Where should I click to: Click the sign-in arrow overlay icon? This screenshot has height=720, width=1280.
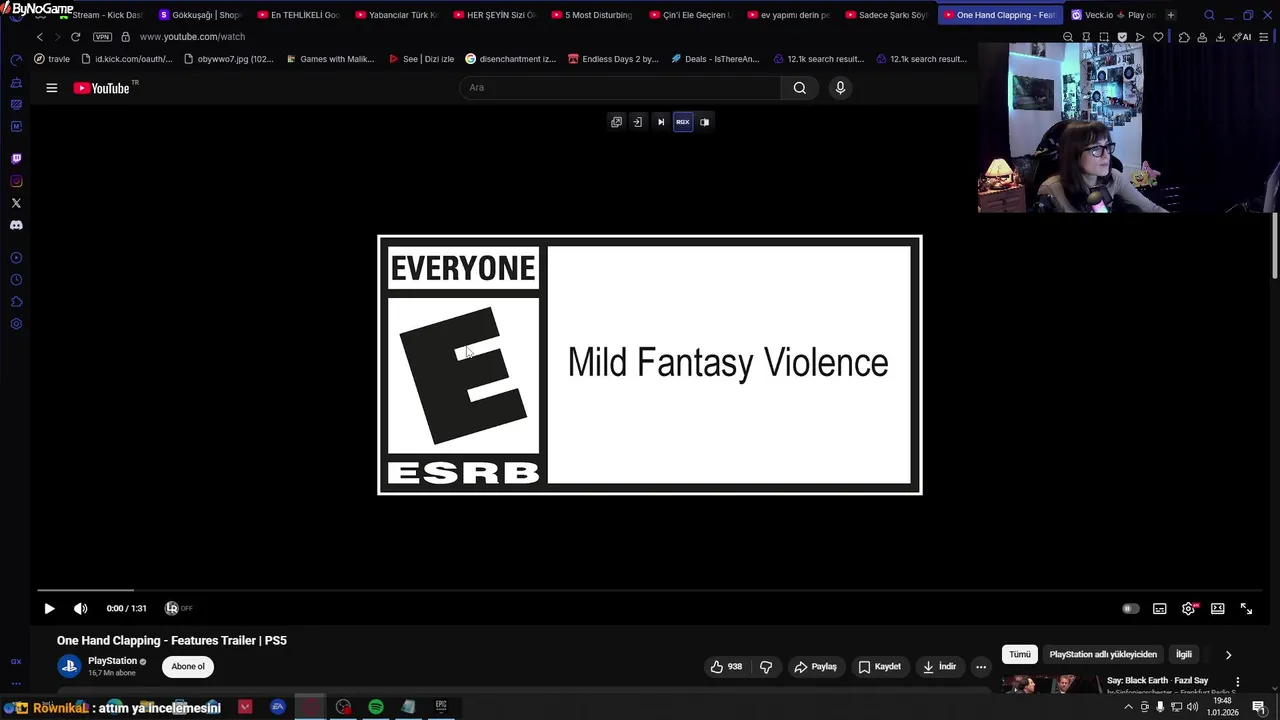point(638,122)
